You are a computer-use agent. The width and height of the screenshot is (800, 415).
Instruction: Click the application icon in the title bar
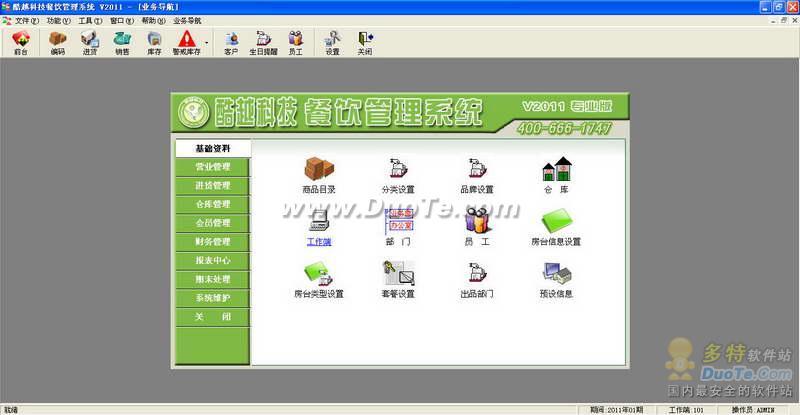click(x=6, y=7)
